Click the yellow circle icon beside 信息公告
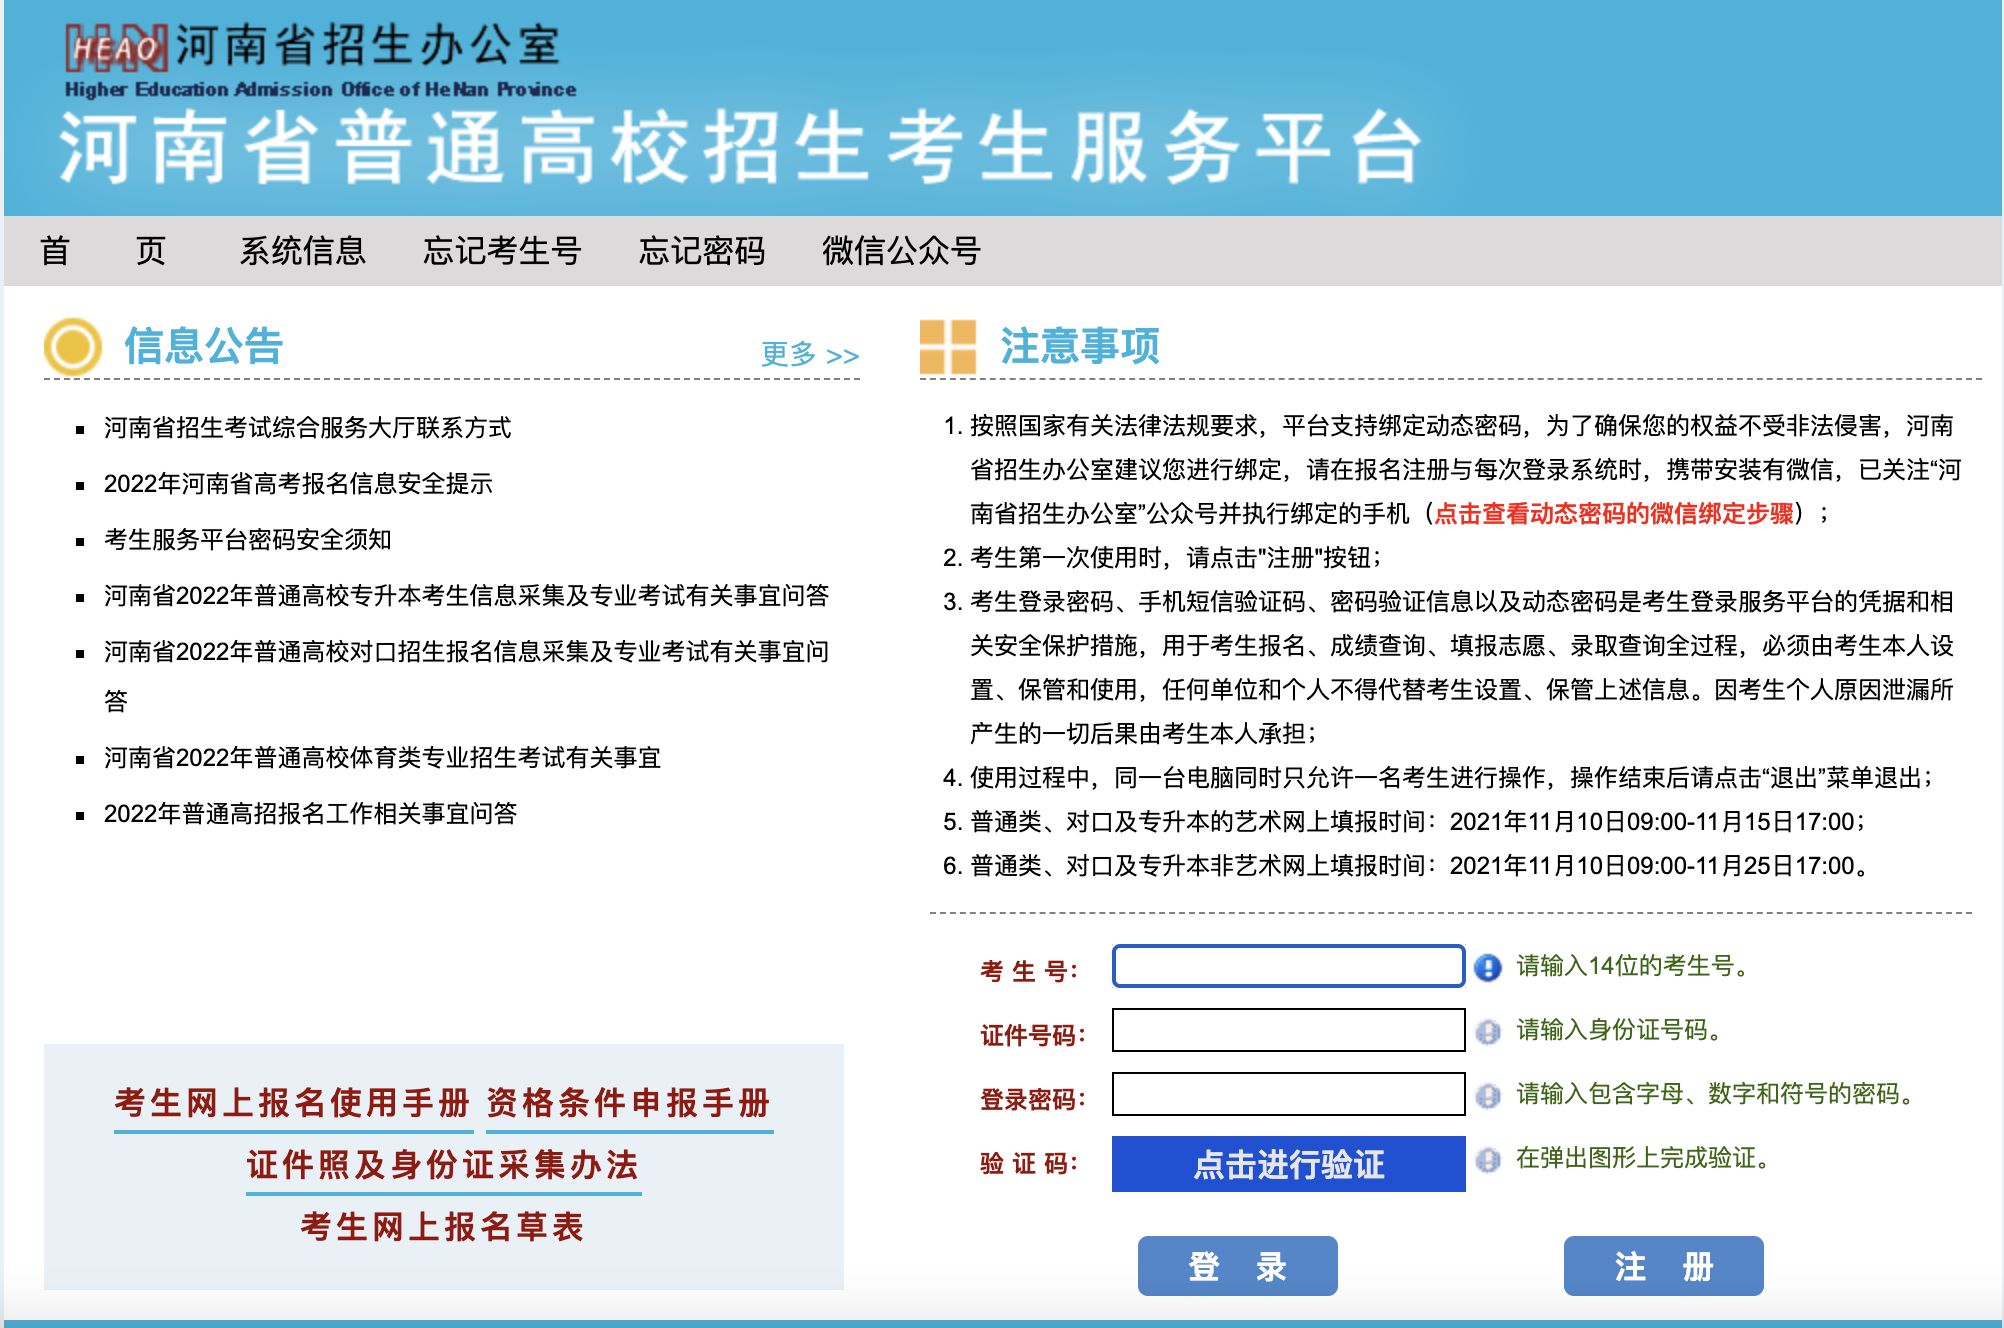 [73, 347]
